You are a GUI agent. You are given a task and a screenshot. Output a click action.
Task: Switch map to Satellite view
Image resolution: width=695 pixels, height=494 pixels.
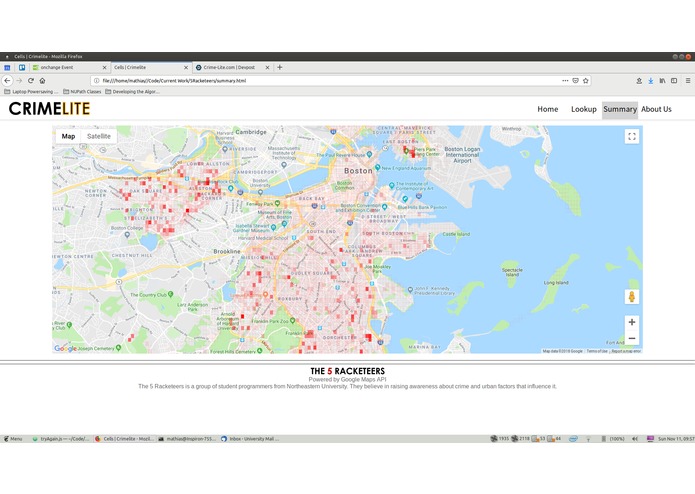98,136
